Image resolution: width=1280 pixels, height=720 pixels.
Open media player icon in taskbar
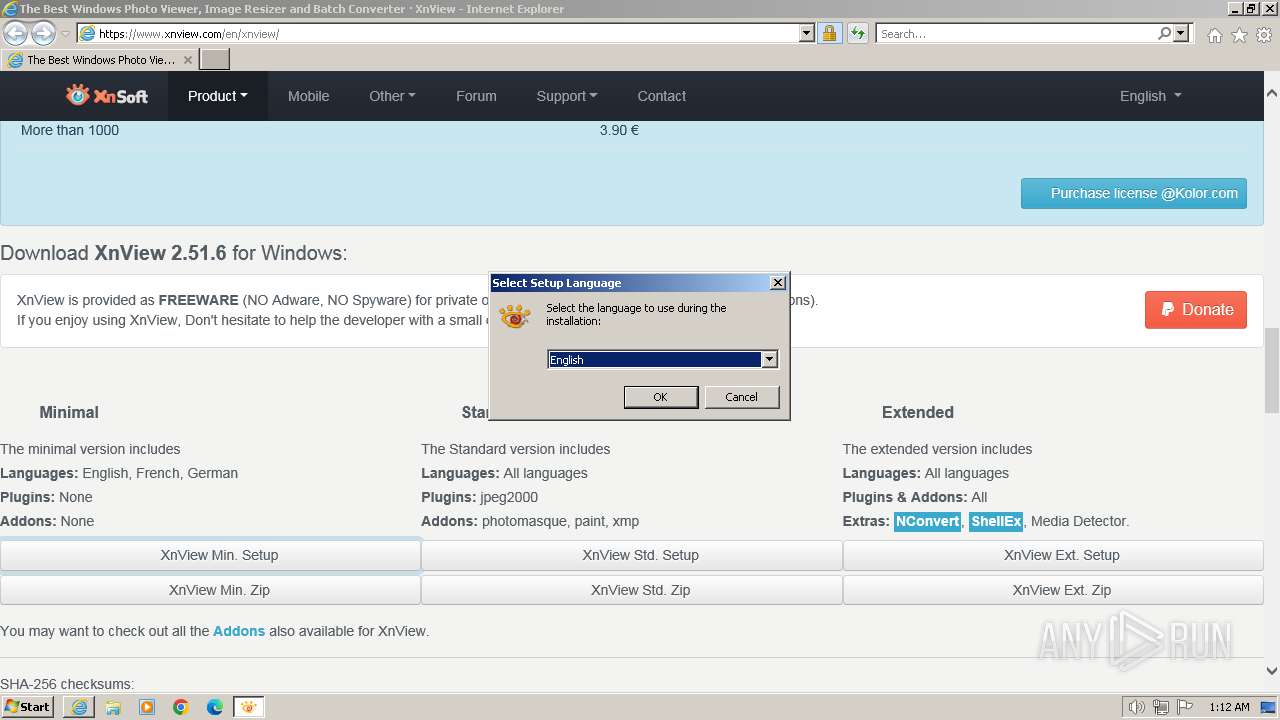[147, 707]
